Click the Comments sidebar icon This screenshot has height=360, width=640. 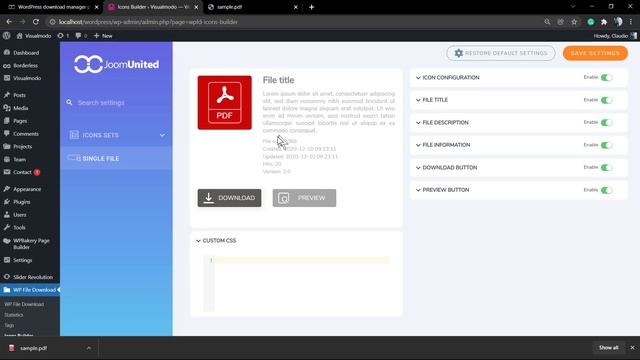[7, 133]
